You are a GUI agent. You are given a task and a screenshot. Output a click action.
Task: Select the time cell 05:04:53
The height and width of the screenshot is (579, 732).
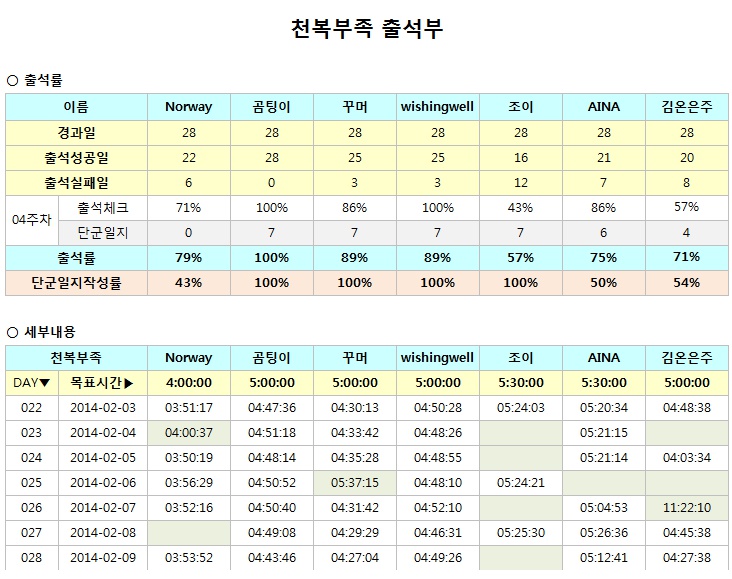click(x=604, y=508)
